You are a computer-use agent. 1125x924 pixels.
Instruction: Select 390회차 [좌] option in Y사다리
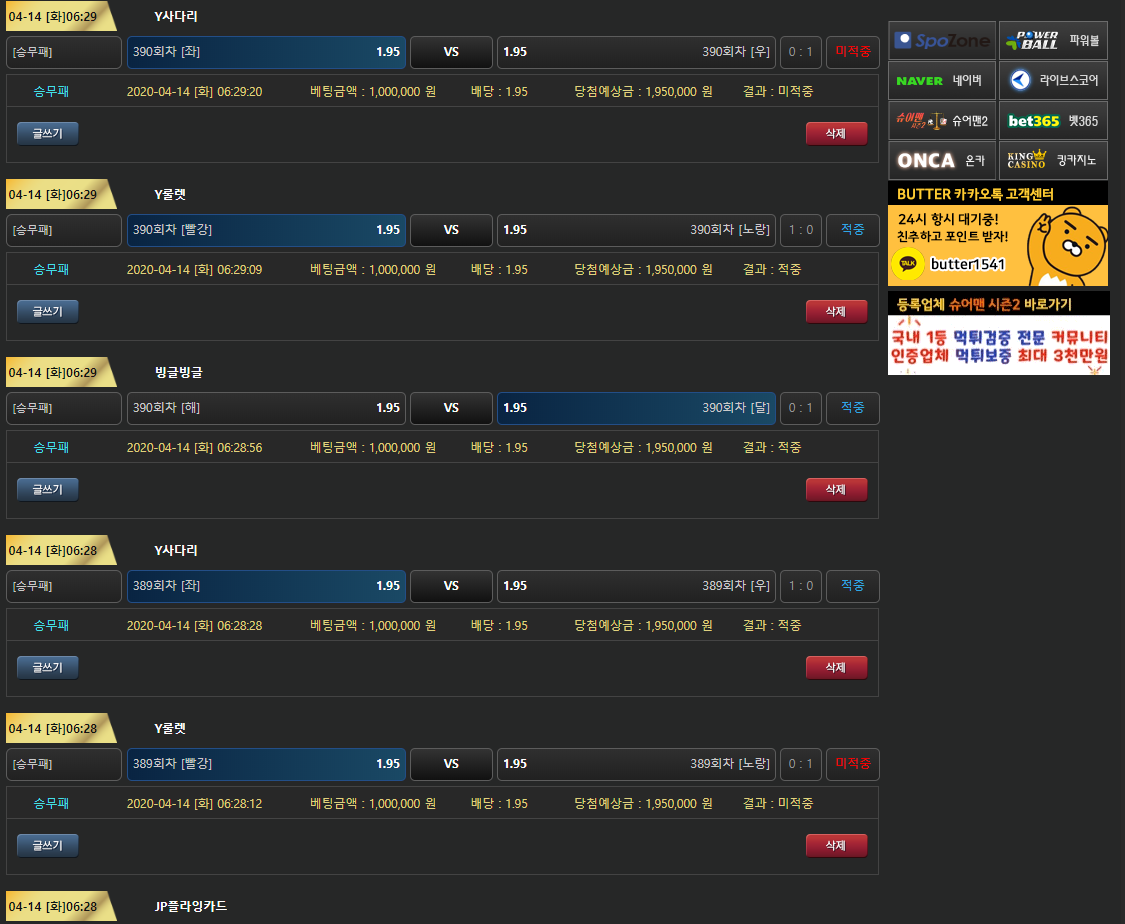[x=266, y=52]
